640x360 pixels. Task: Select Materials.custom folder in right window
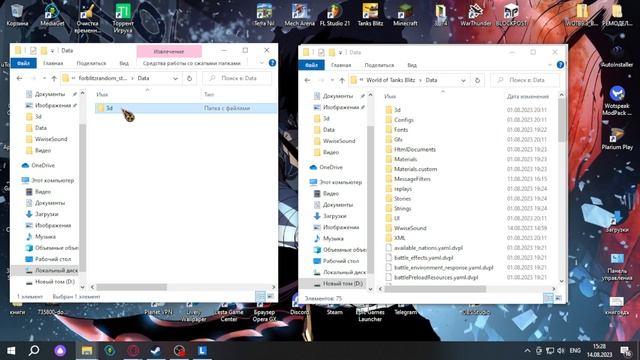[415, 169]
